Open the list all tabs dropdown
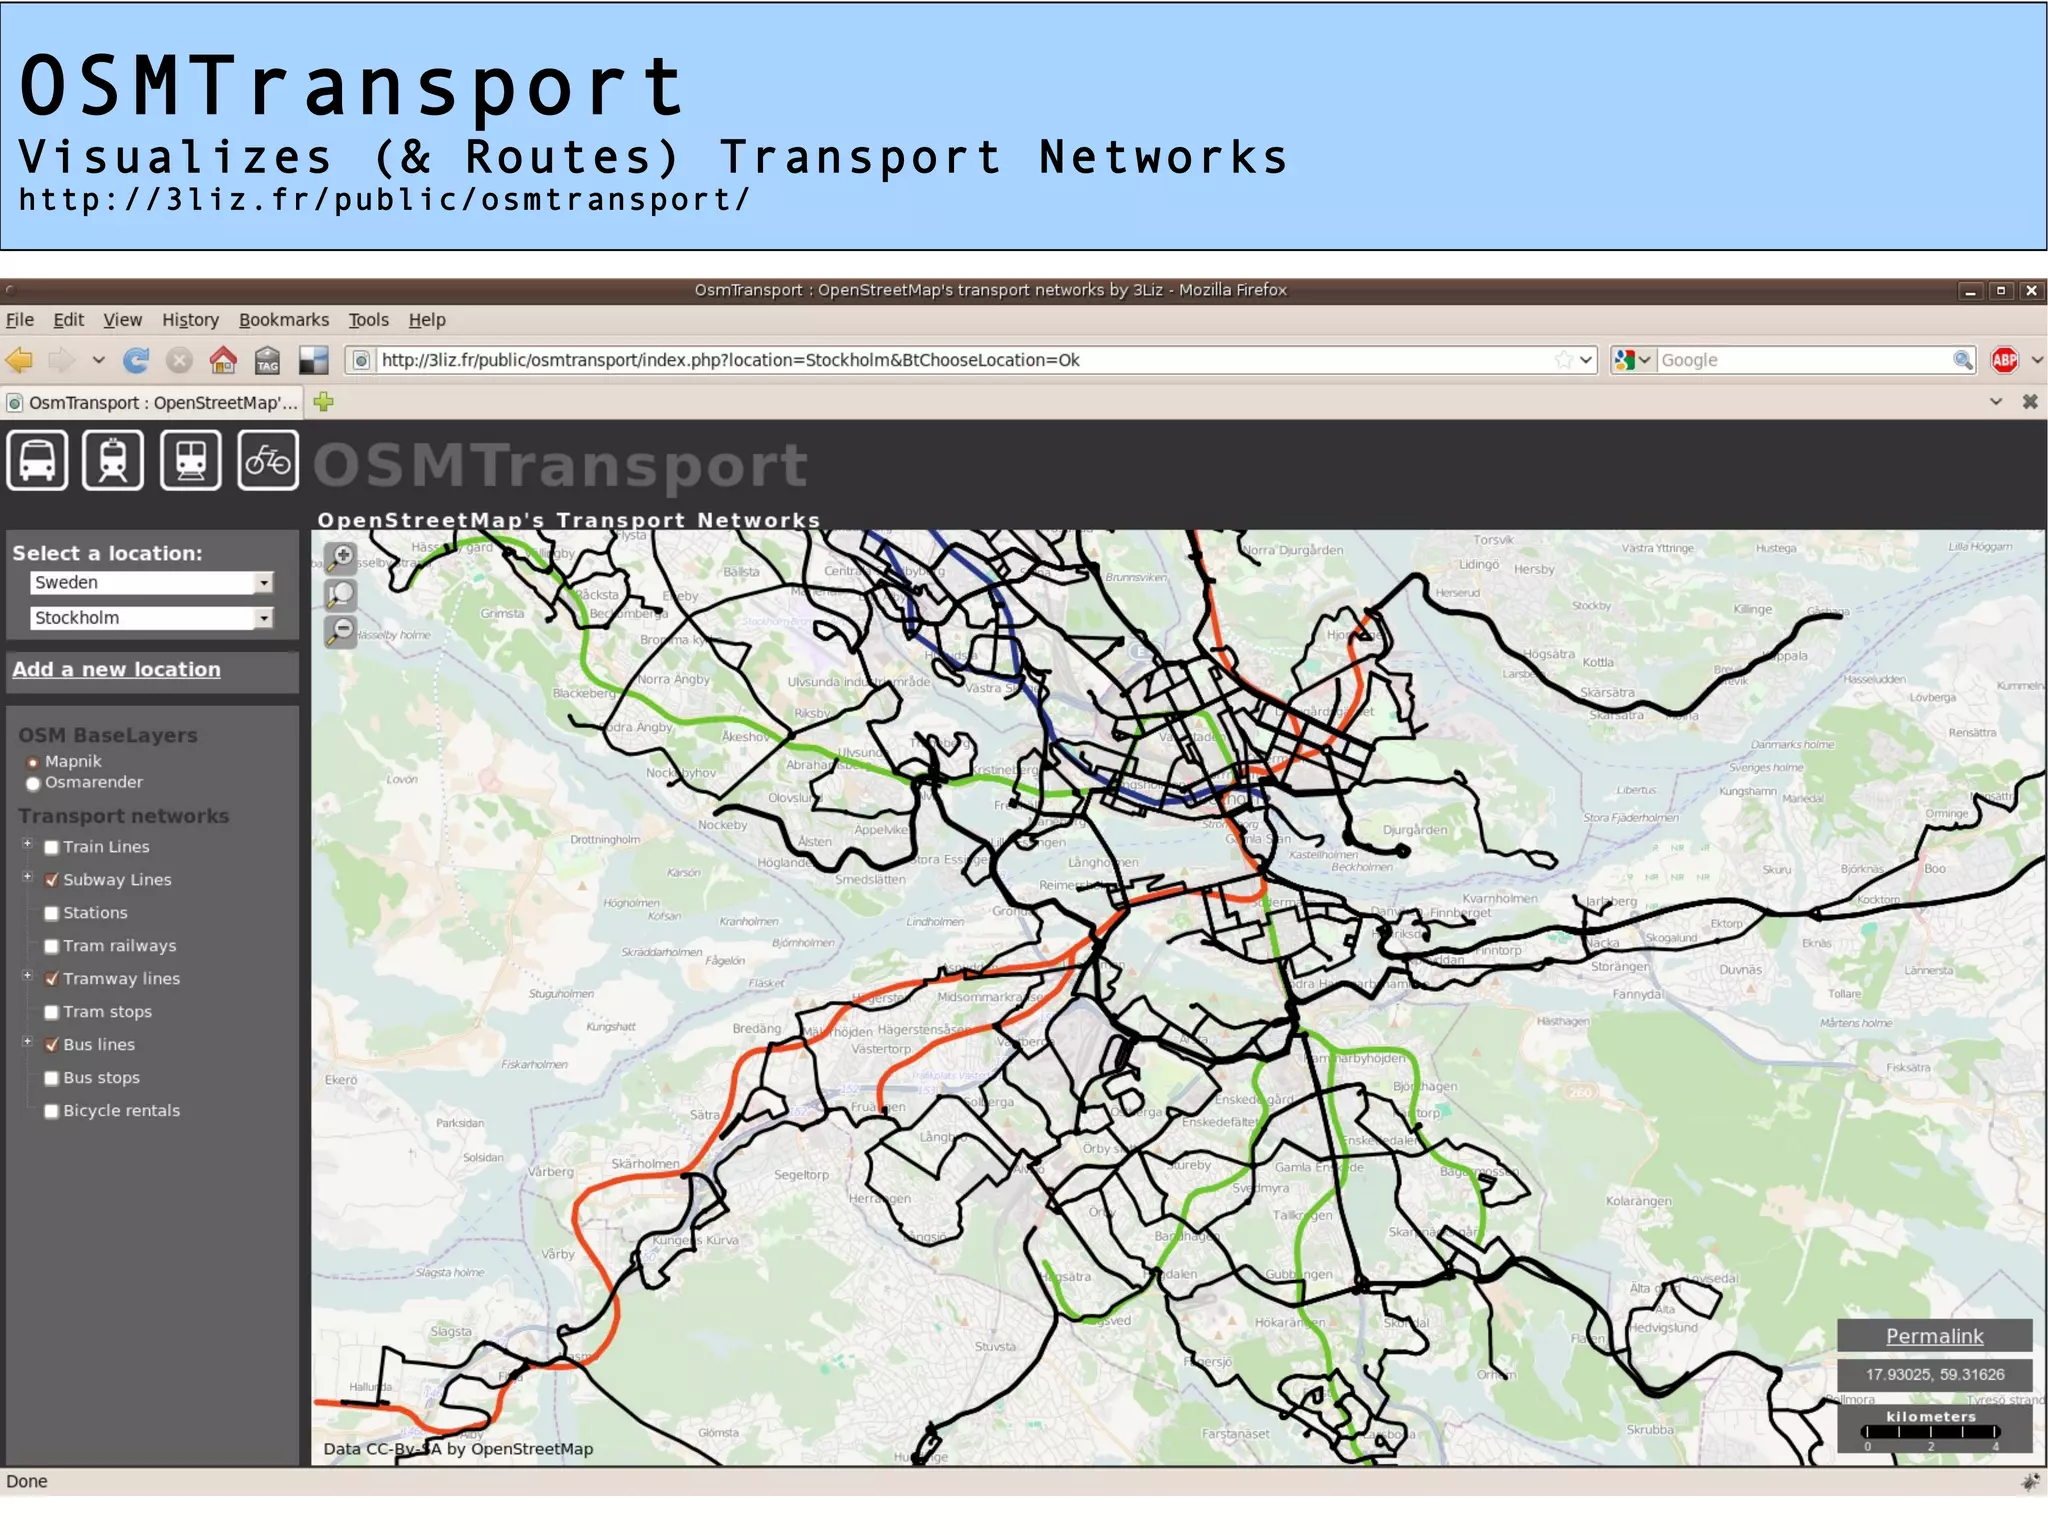 (x=1996, y=402)
